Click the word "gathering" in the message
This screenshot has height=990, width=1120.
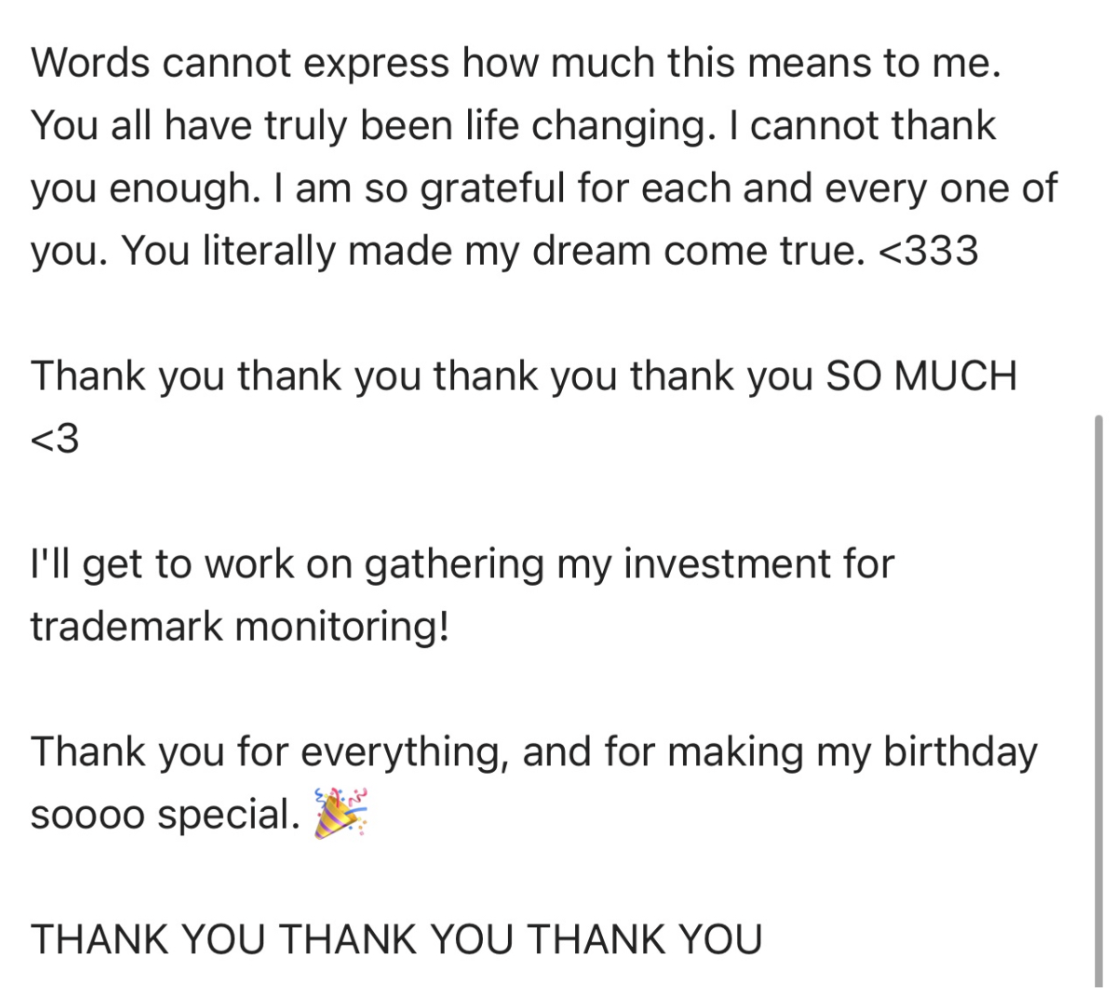454,564
